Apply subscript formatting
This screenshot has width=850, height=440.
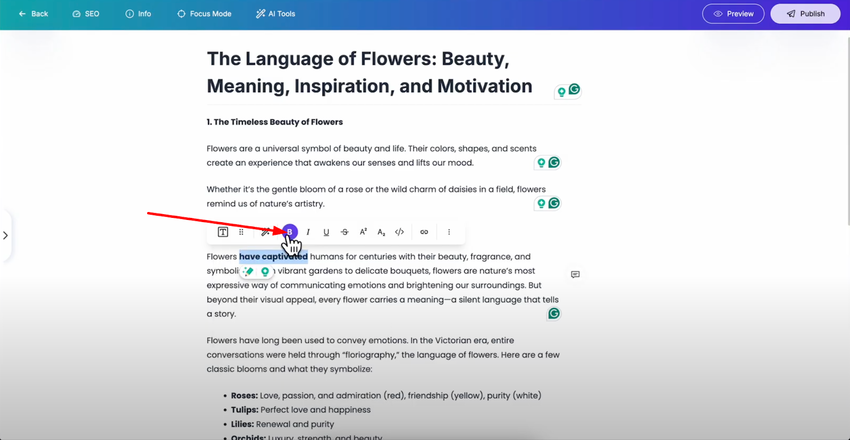coord(381,232)
